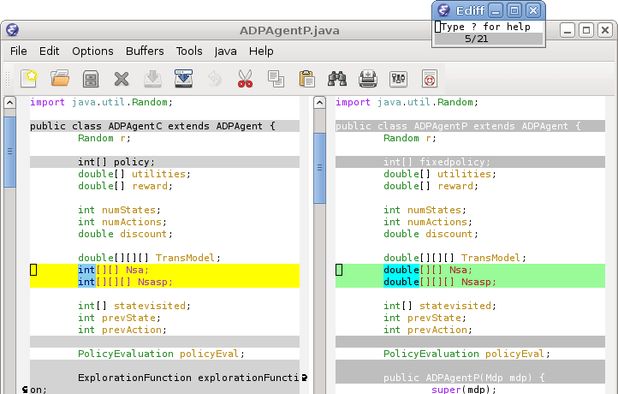Create a new file with toolbar icon
This screenshot has height=394, width=618.
pyautogui.click(x=29, y=78)
